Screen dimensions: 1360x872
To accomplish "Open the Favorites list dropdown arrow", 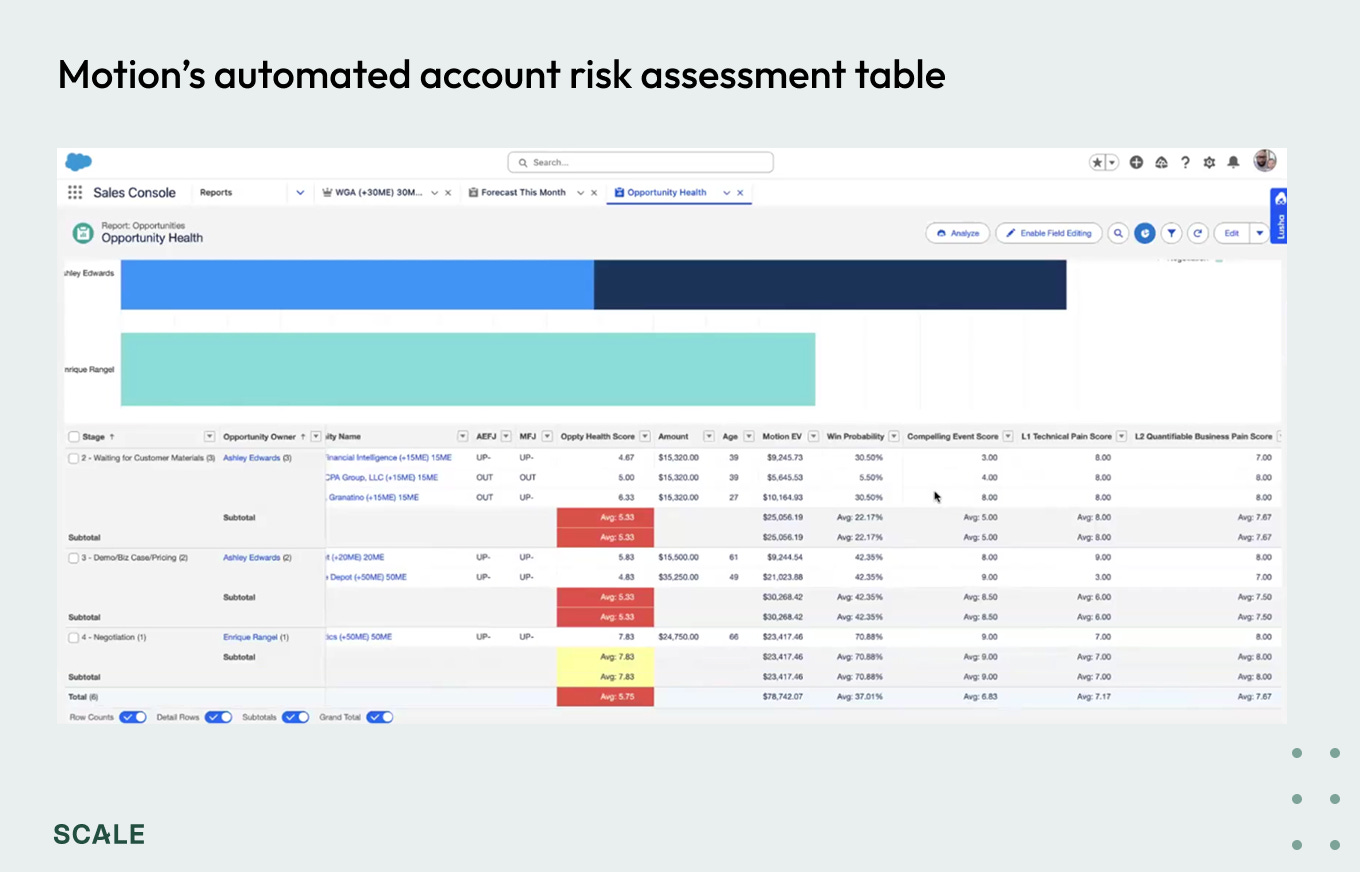I will point(1112,162).
